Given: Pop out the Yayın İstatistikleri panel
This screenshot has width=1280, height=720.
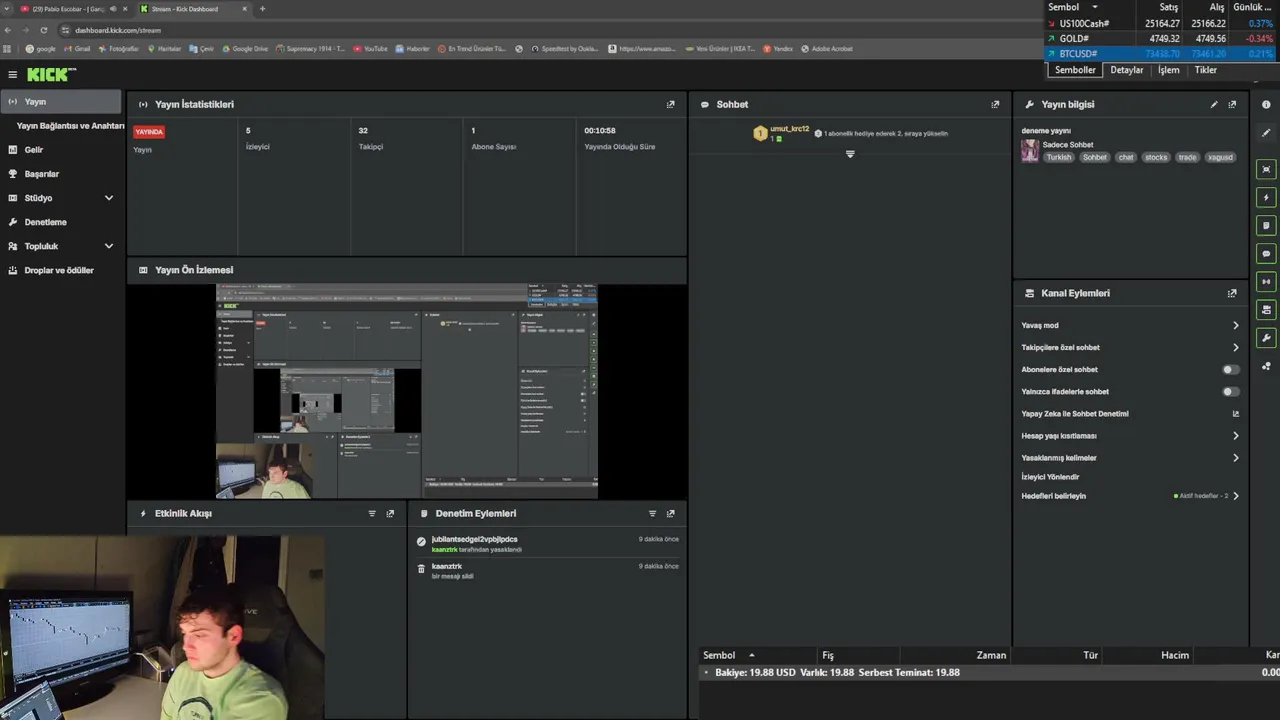Looking at the screenshot, I should click(x=670, y=104).
